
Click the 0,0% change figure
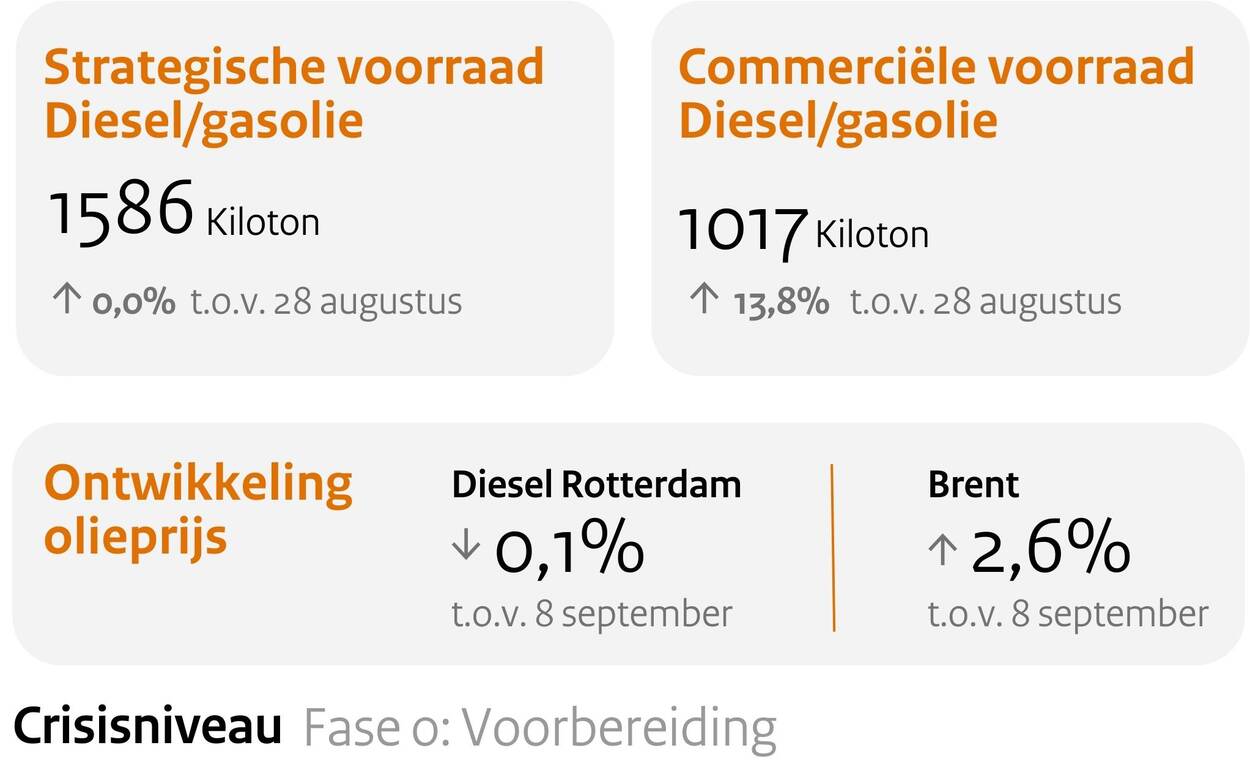[134, 301]
